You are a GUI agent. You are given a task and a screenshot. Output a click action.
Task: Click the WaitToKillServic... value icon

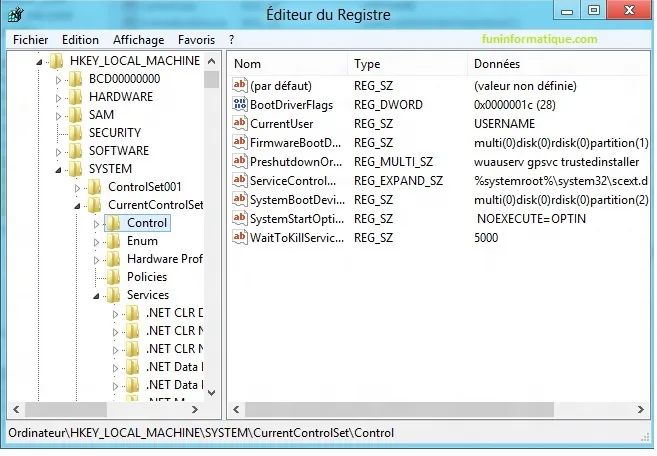click(x=240, y=237)
